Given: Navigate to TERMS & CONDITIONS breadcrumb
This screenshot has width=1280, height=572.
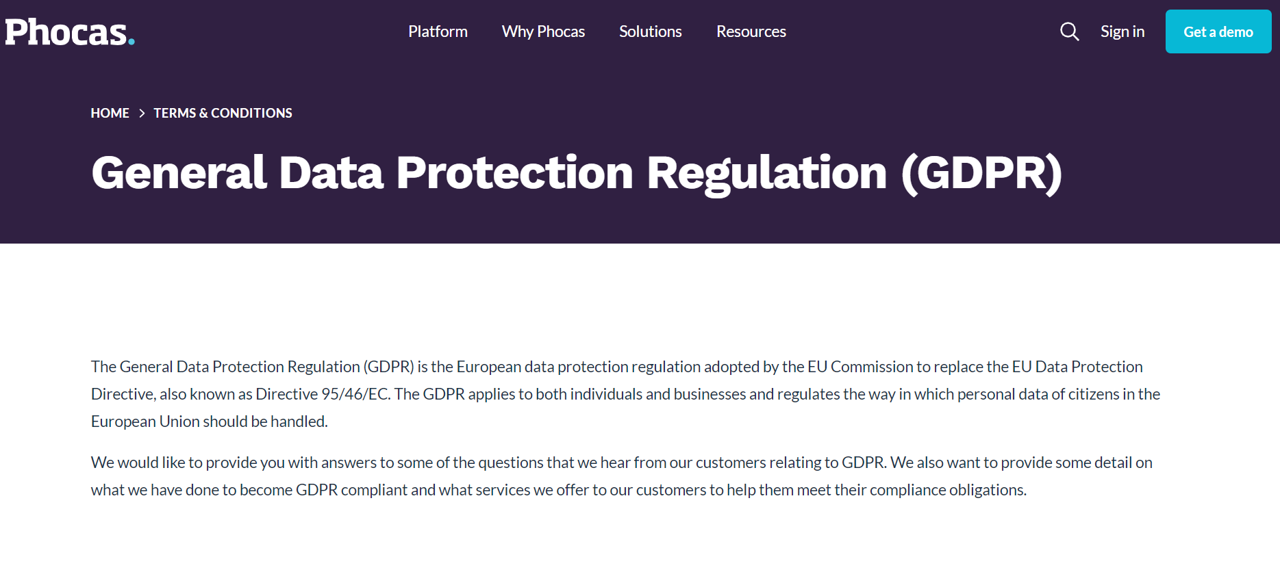Looking at the screenshot, I should coord(223,113).
